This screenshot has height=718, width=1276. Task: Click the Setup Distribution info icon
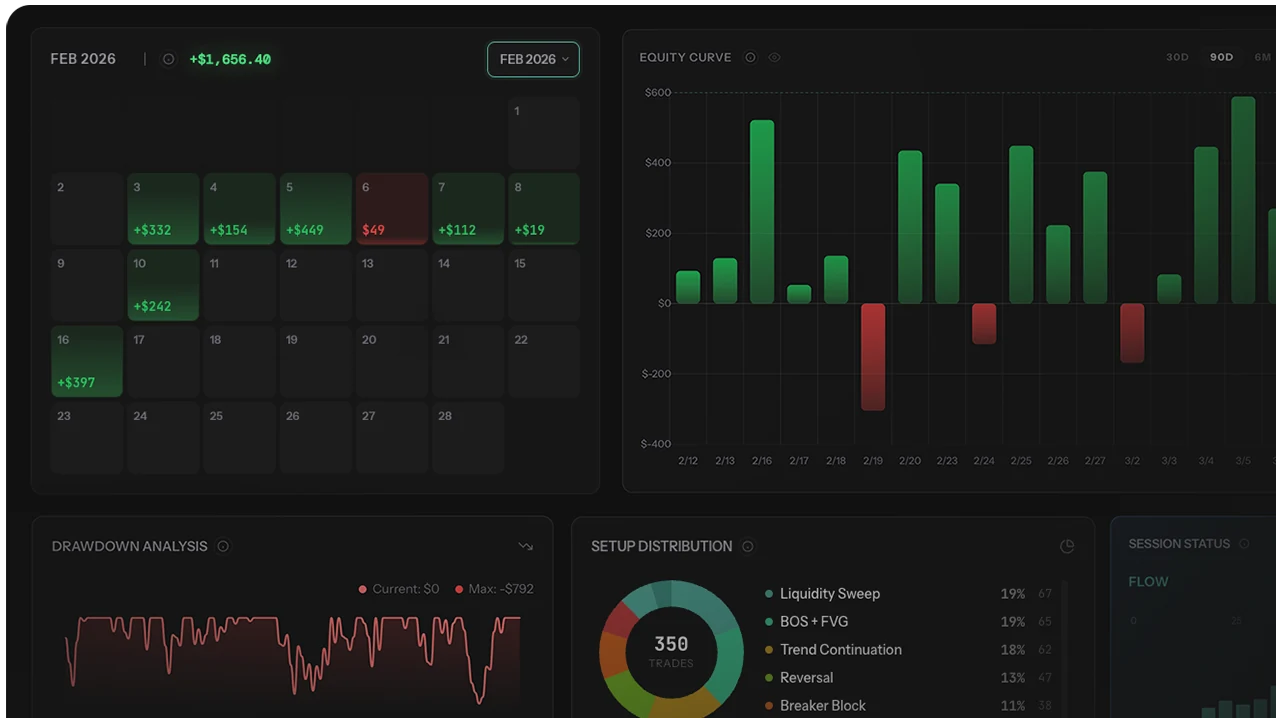click(x=747, y=546)
